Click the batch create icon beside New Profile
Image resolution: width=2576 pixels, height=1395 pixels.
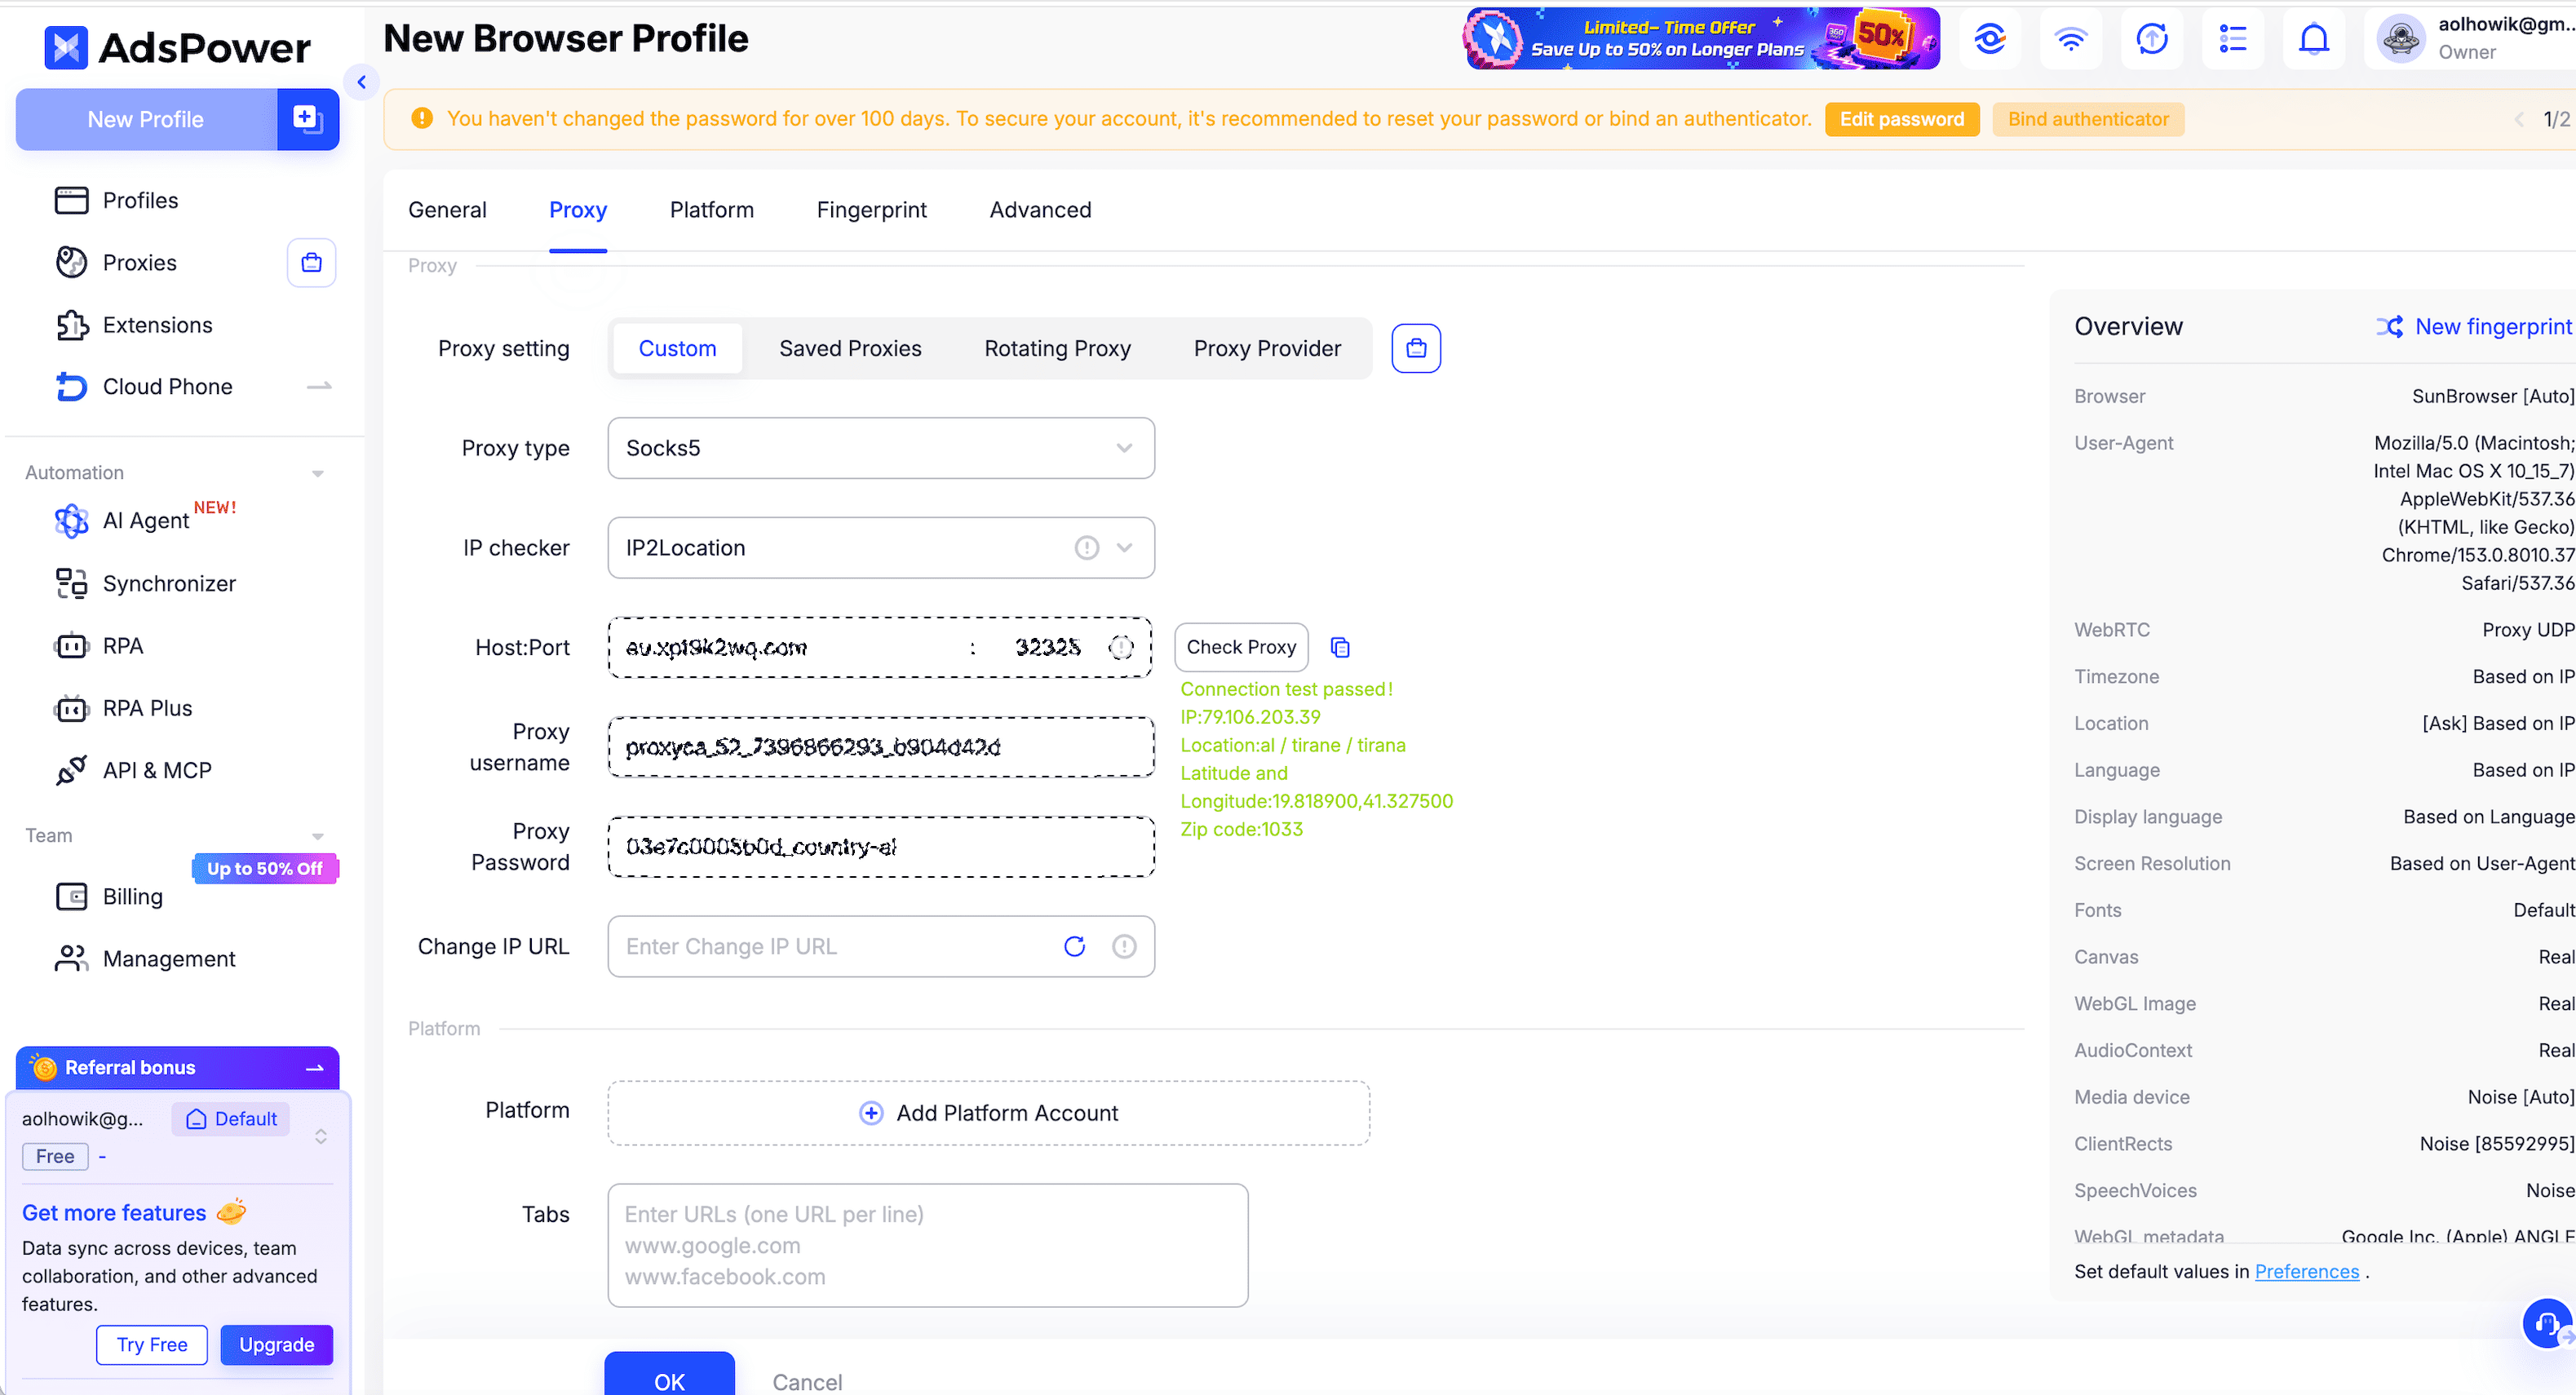coord(307,119)
